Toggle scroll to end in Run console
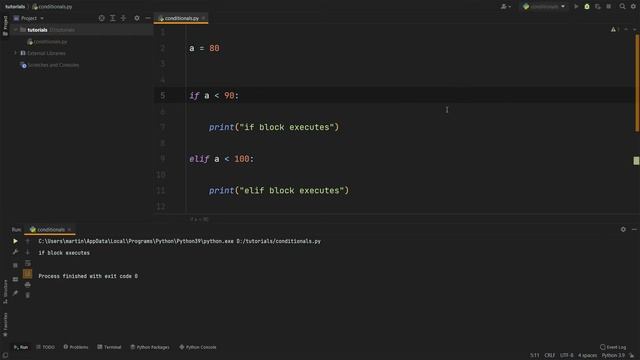 (27, 274)
